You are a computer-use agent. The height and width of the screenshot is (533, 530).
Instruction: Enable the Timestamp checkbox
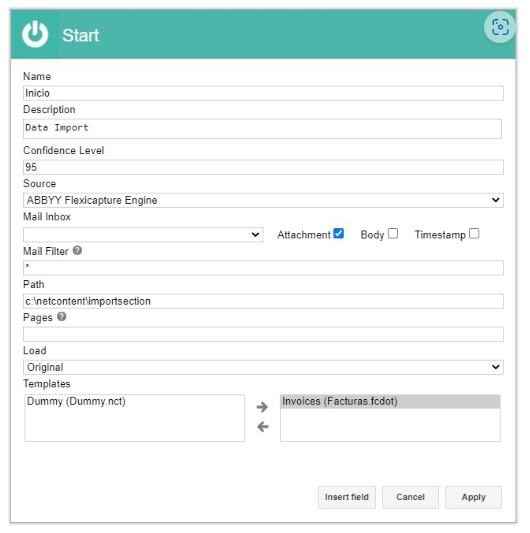[x=474, y=234]
